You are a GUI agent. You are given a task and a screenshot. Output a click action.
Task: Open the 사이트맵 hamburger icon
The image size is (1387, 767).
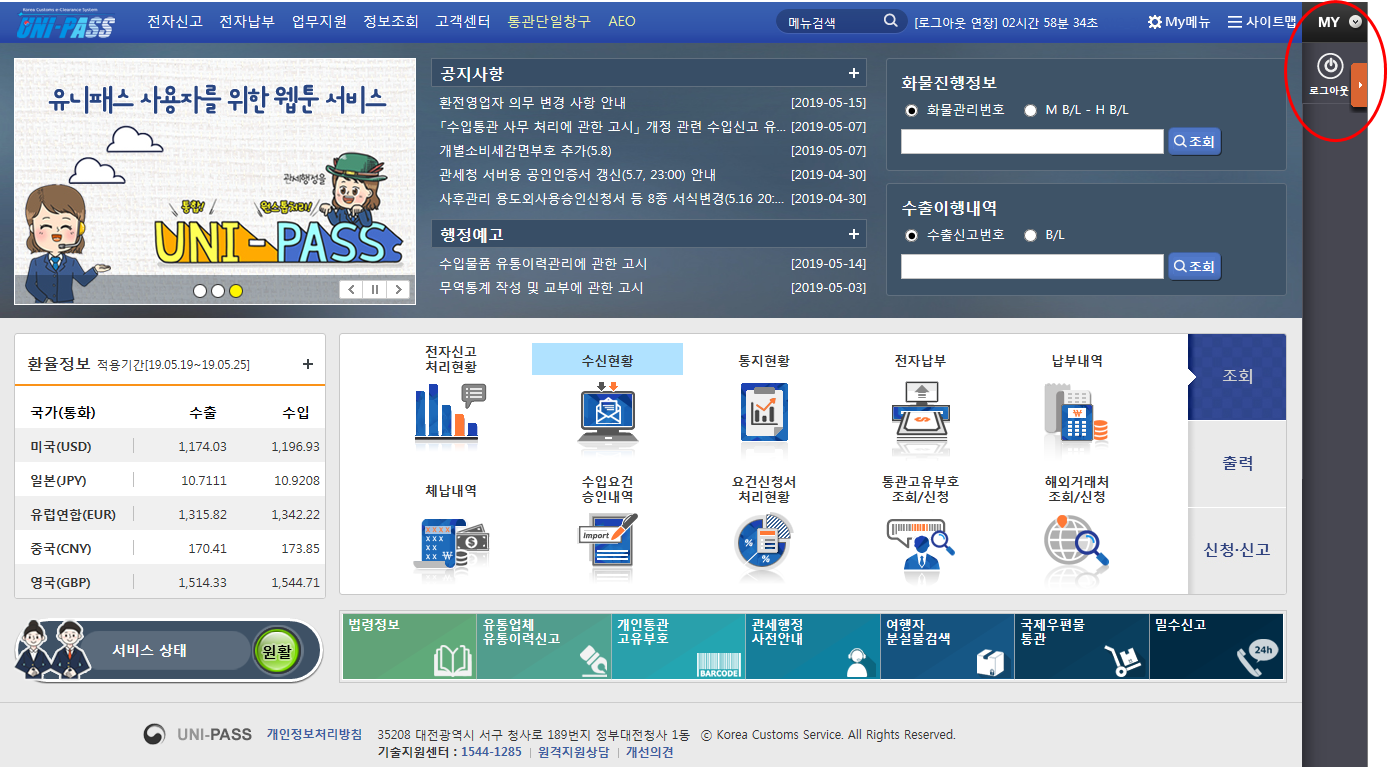[x=1234, y=22]
